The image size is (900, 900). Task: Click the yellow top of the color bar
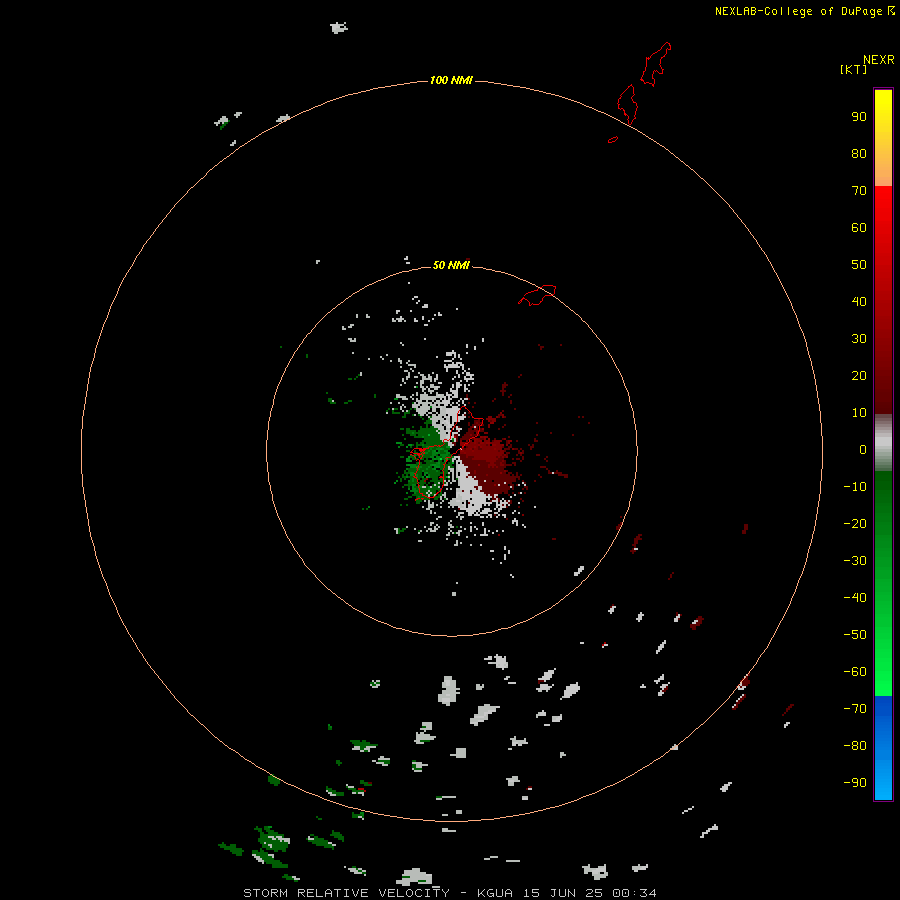click(x=883, y=109)
